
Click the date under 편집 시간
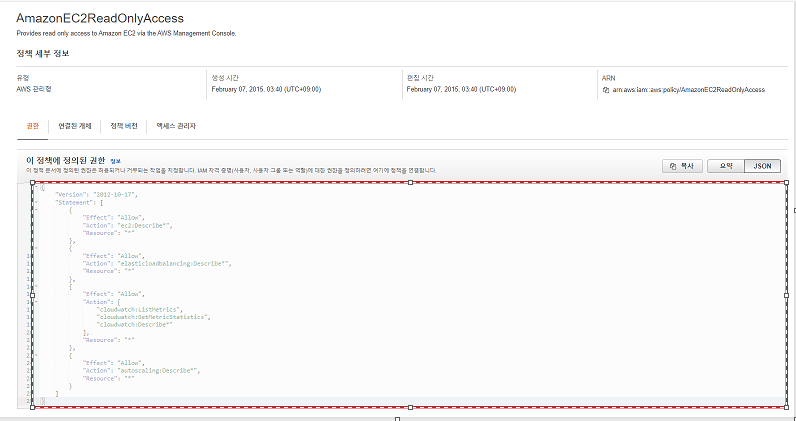pyautogui.click(x=461, y=89)
